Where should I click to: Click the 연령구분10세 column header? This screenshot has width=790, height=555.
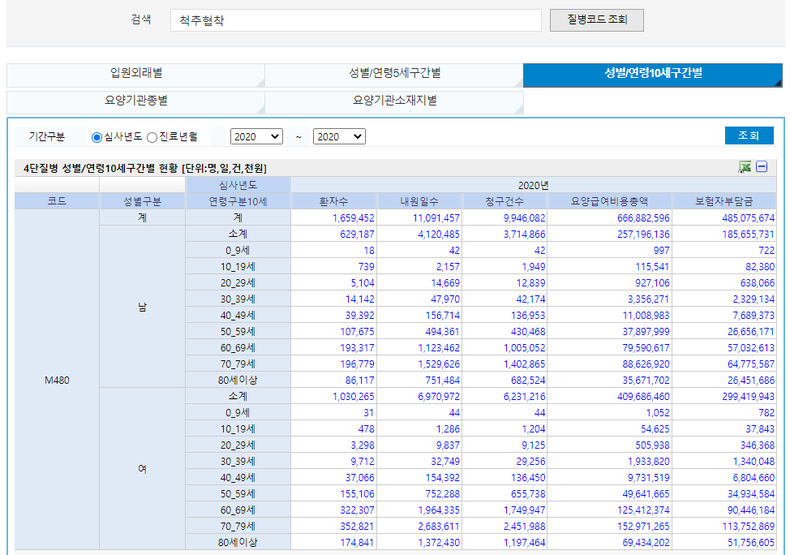(238, 201)
